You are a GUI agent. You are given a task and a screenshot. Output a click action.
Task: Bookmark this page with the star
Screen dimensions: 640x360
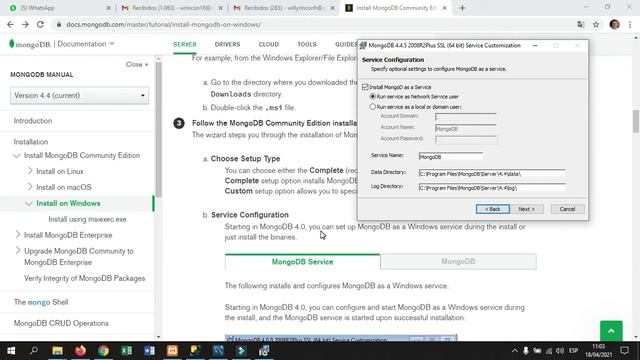coord(596,24)
